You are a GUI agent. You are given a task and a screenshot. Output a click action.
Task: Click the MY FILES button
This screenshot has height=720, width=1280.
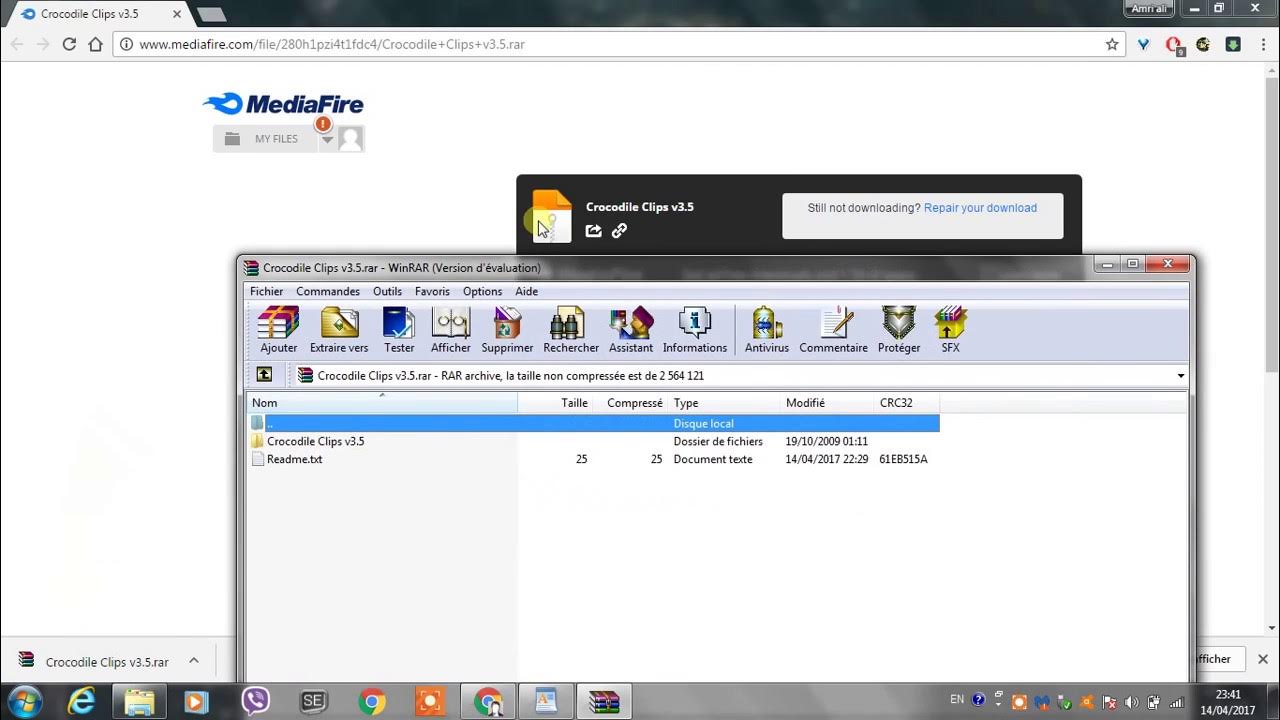tap(265, 139)
